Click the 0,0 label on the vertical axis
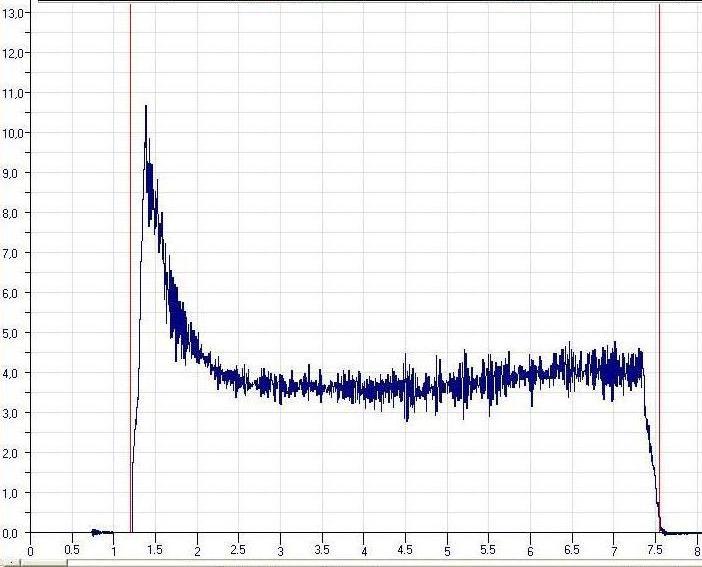The width and height of the screenshot is (702, 567). pyautogui.click(x=12, y=533)
